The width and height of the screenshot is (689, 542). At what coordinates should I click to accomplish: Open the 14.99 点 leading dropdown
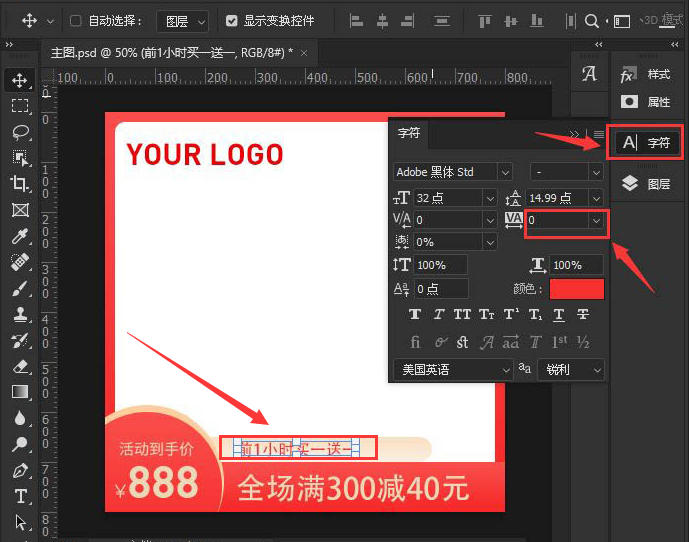pyautogui.click(x=596, y=198)
